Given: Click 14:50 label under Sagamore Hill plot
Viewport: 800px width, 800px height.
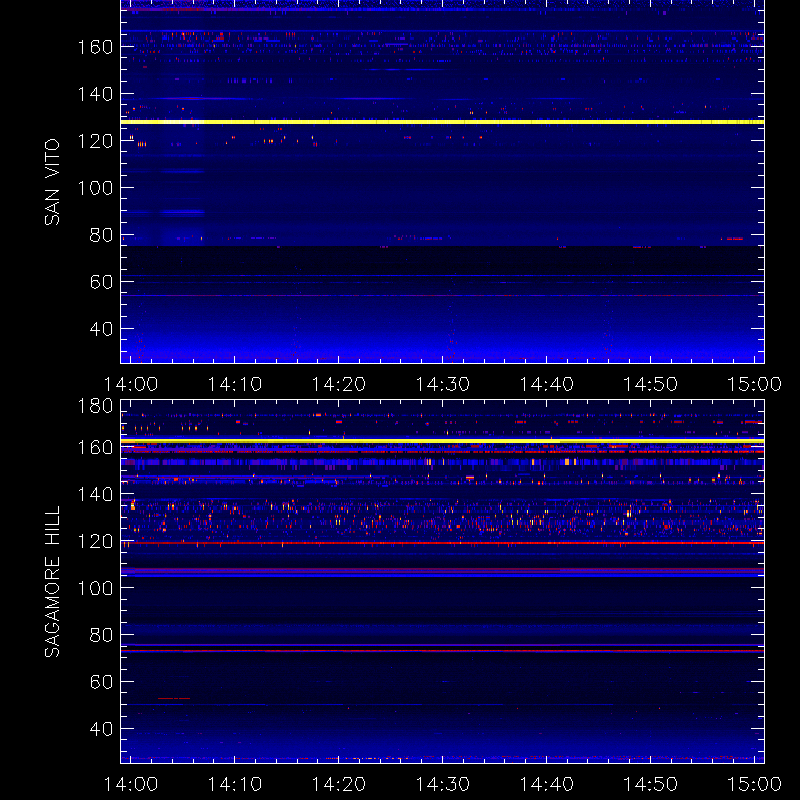Looking at the screenshot, I should click(x=651, y=784).
